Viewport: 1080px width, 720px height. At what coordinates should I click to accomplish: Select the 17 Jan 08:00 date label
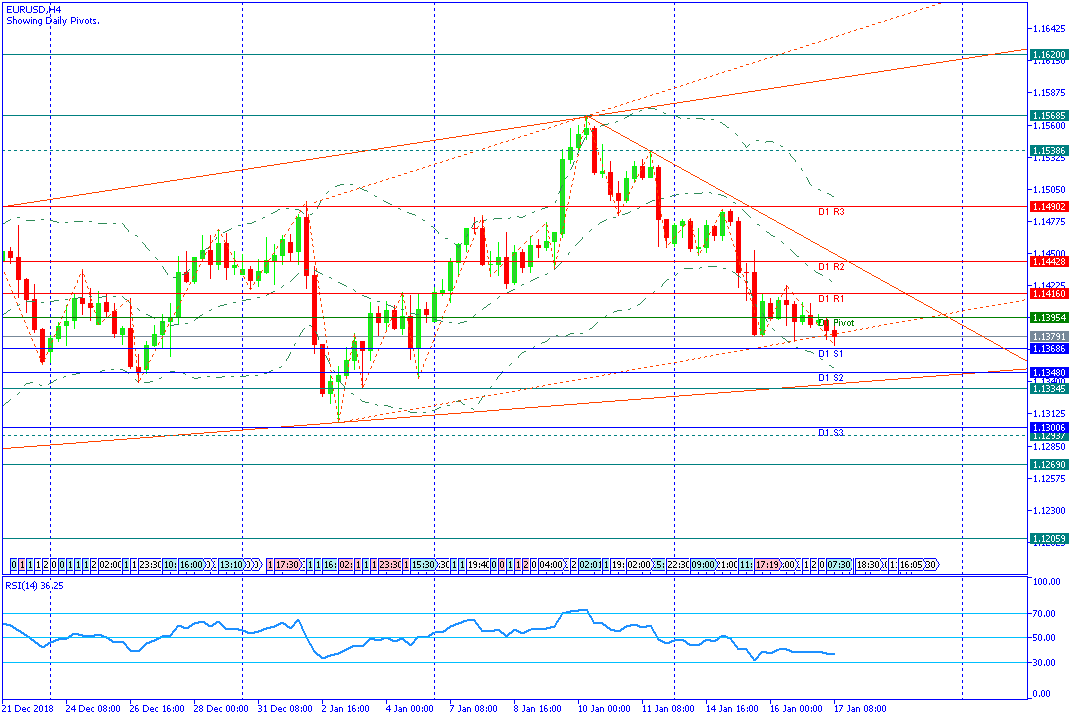[x=860, y=709]
